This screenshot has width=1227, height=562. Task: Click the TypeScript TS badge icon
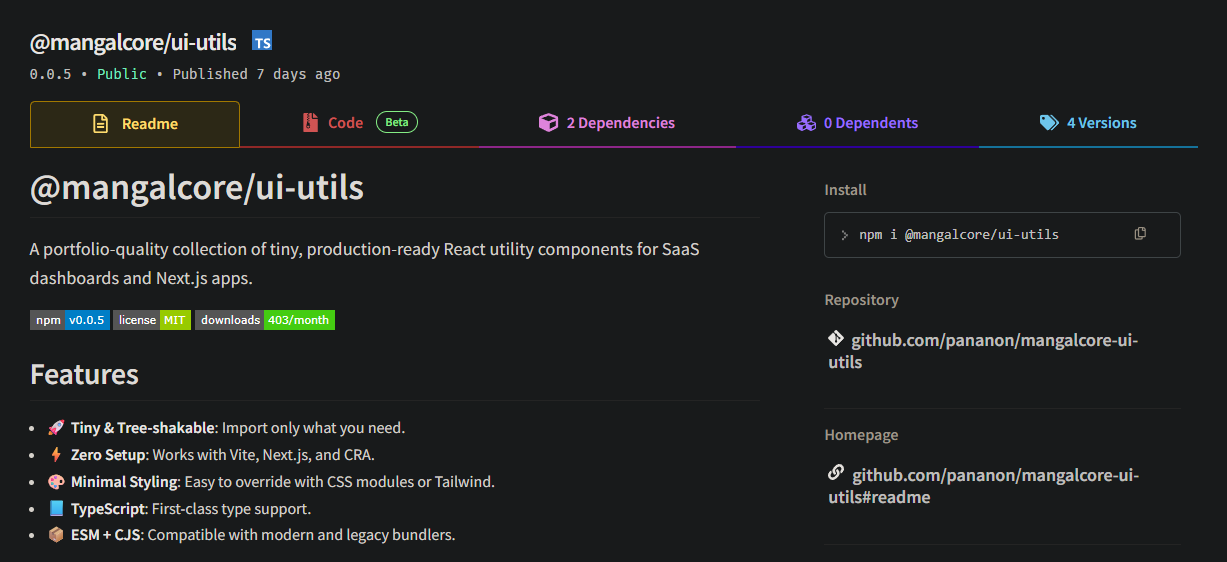click(x=262, y=41)
